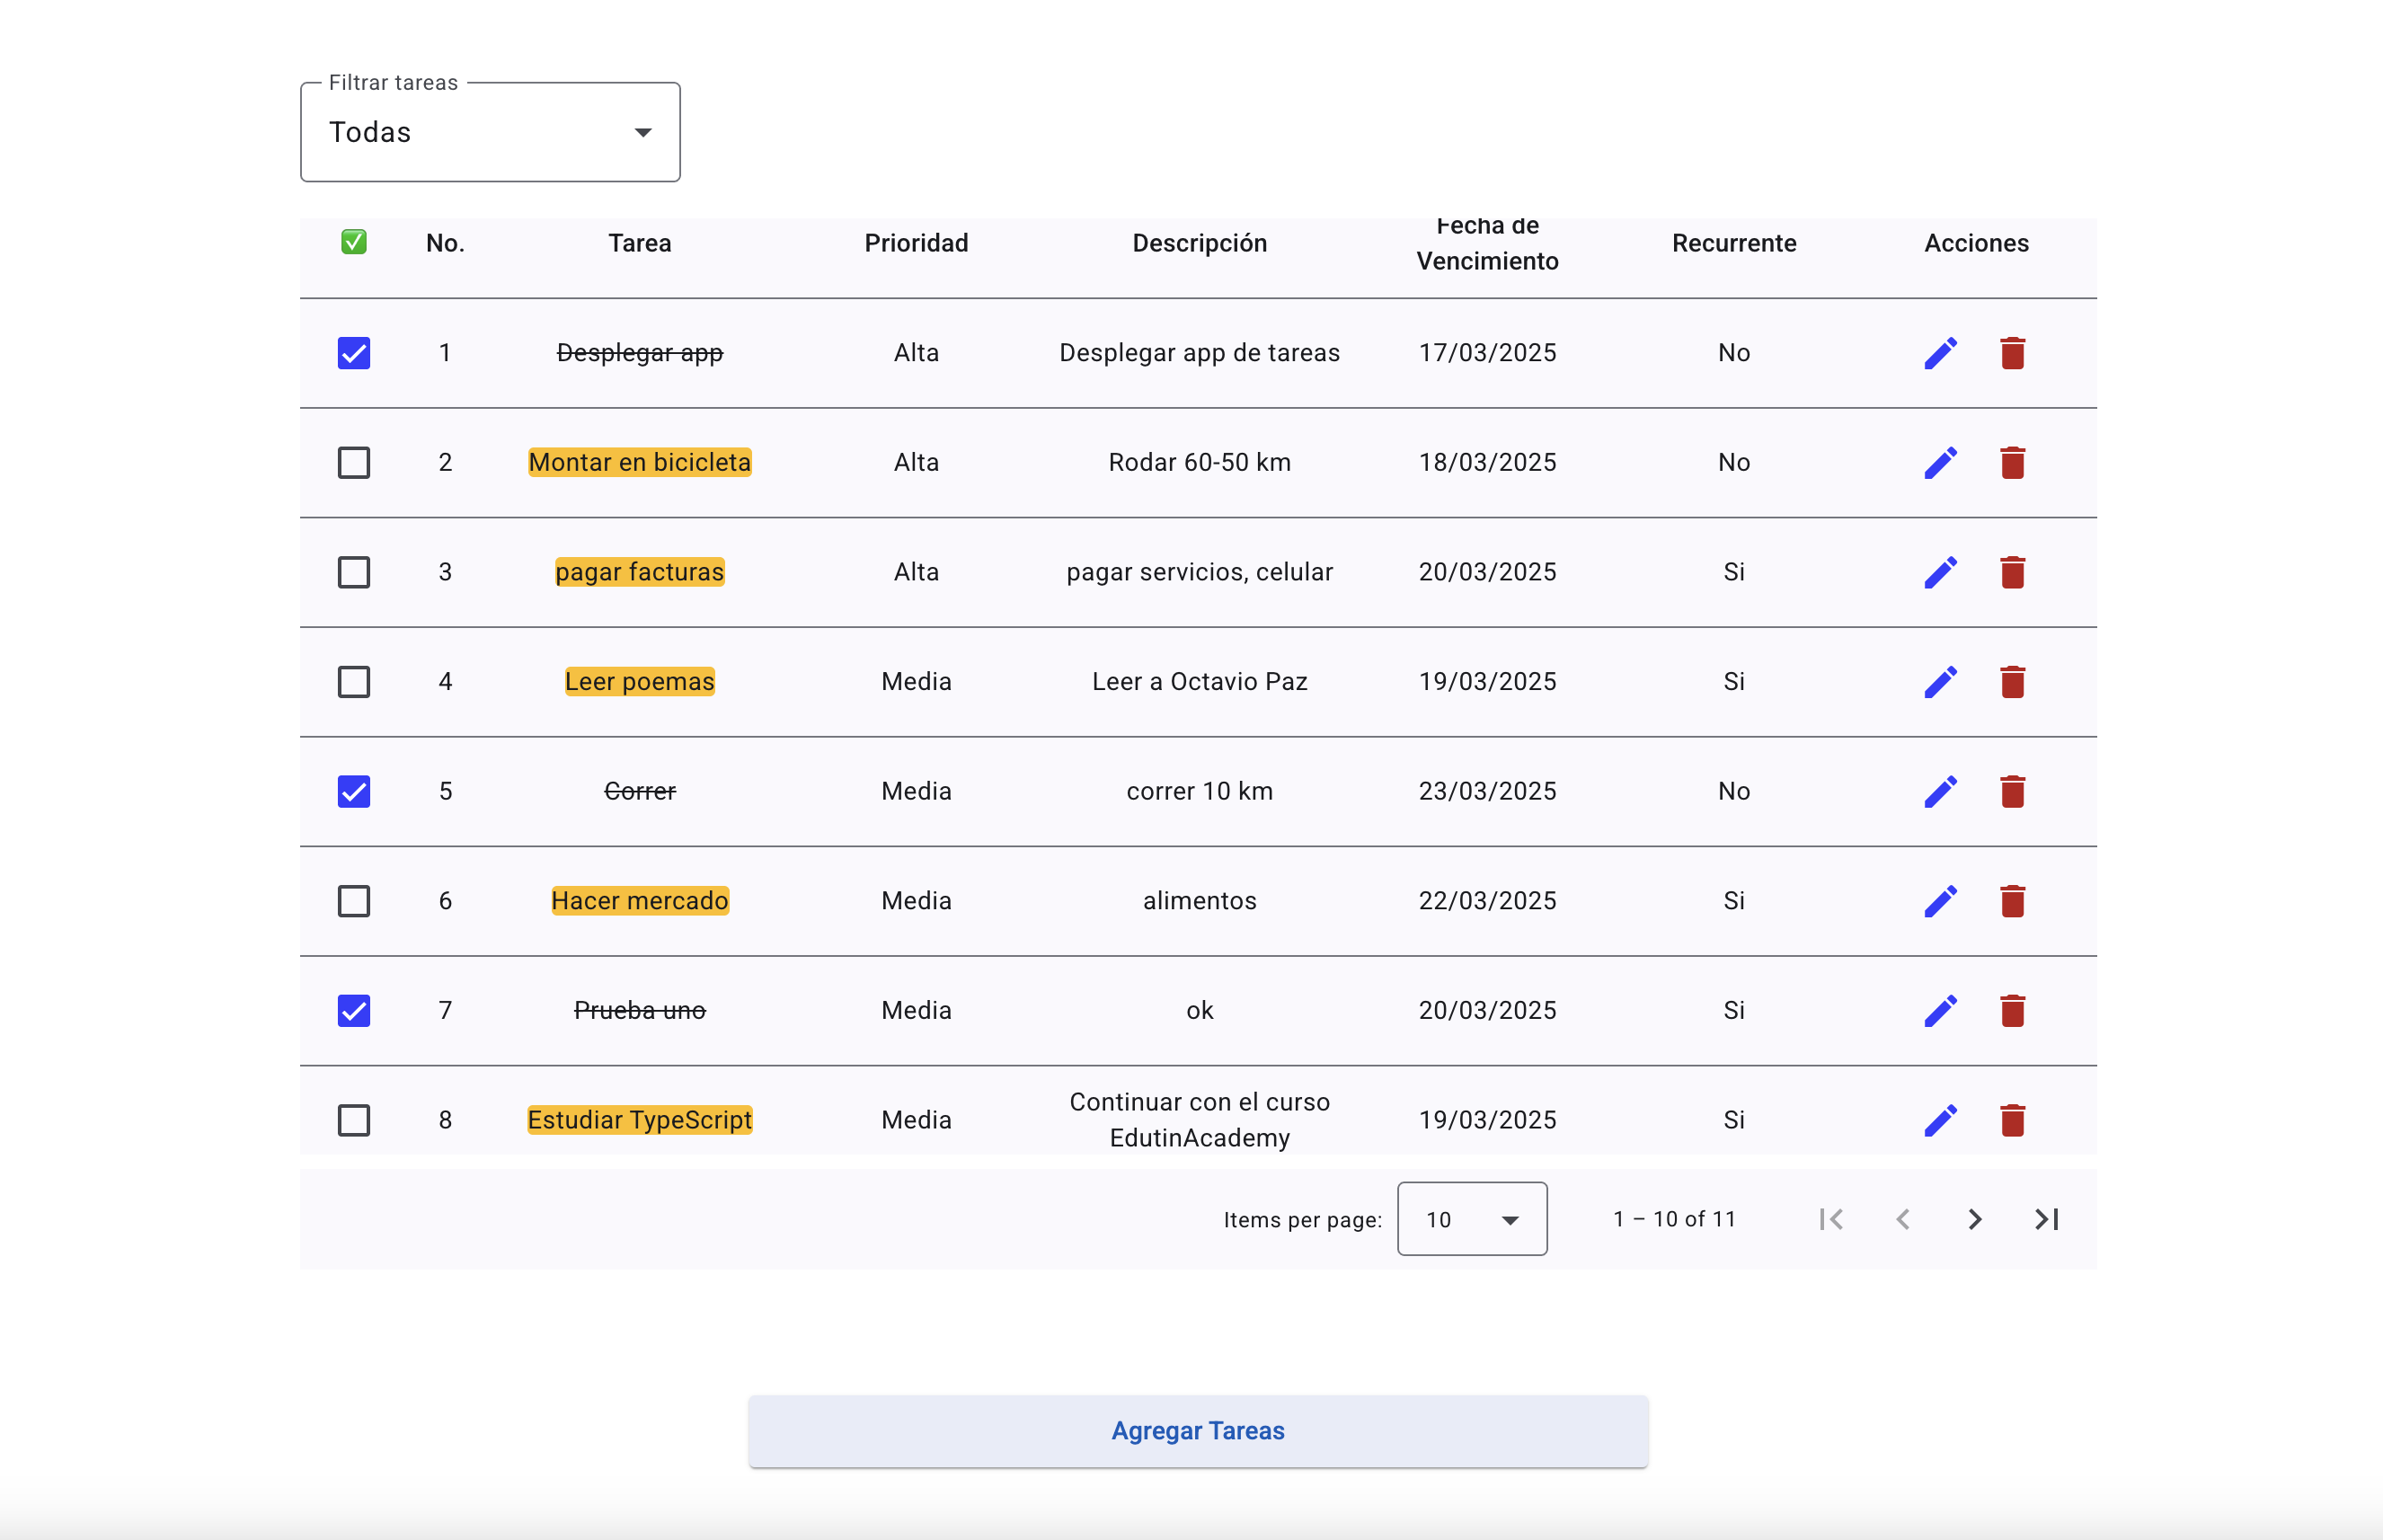Click the 1 – 10 of 11 range label
This screenshot has width=2383, height=1540.
coord(1674,1219)
